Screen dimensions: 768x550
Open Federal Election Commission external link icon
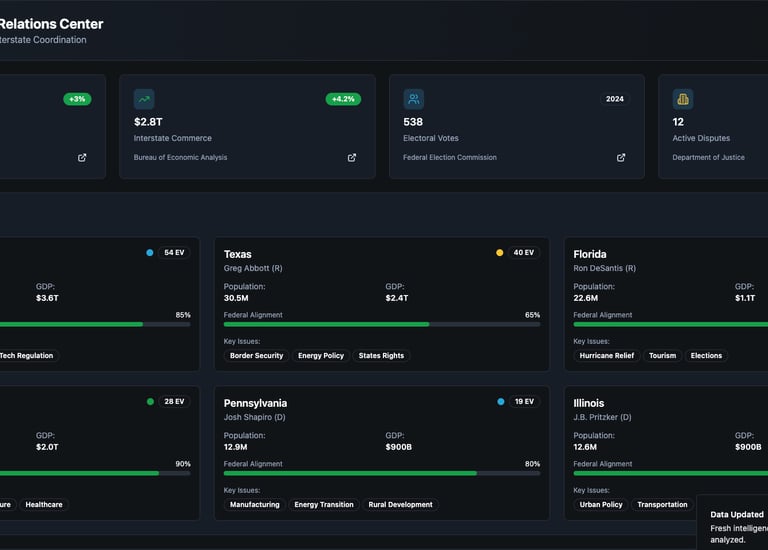[x=621, y=158]
